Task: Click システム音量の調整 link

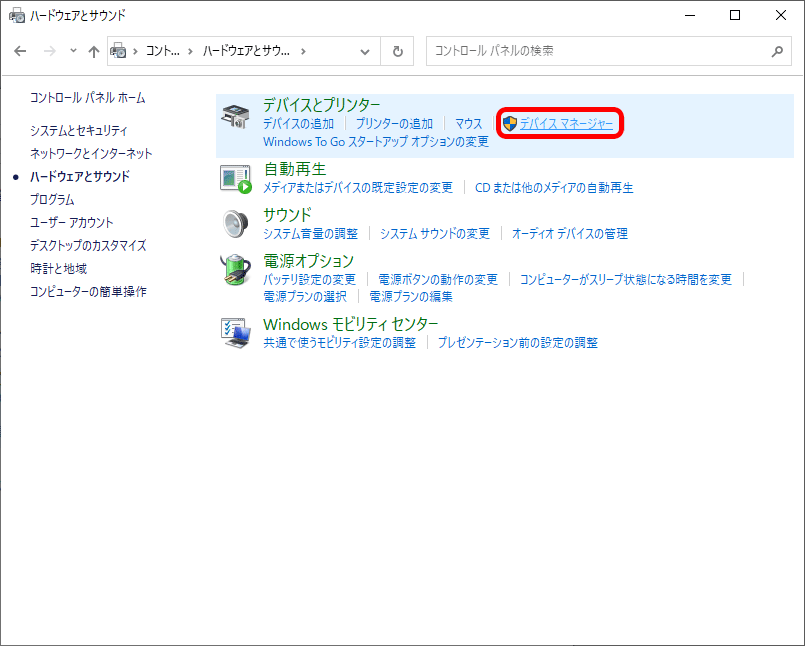Action: click(310, 234)
